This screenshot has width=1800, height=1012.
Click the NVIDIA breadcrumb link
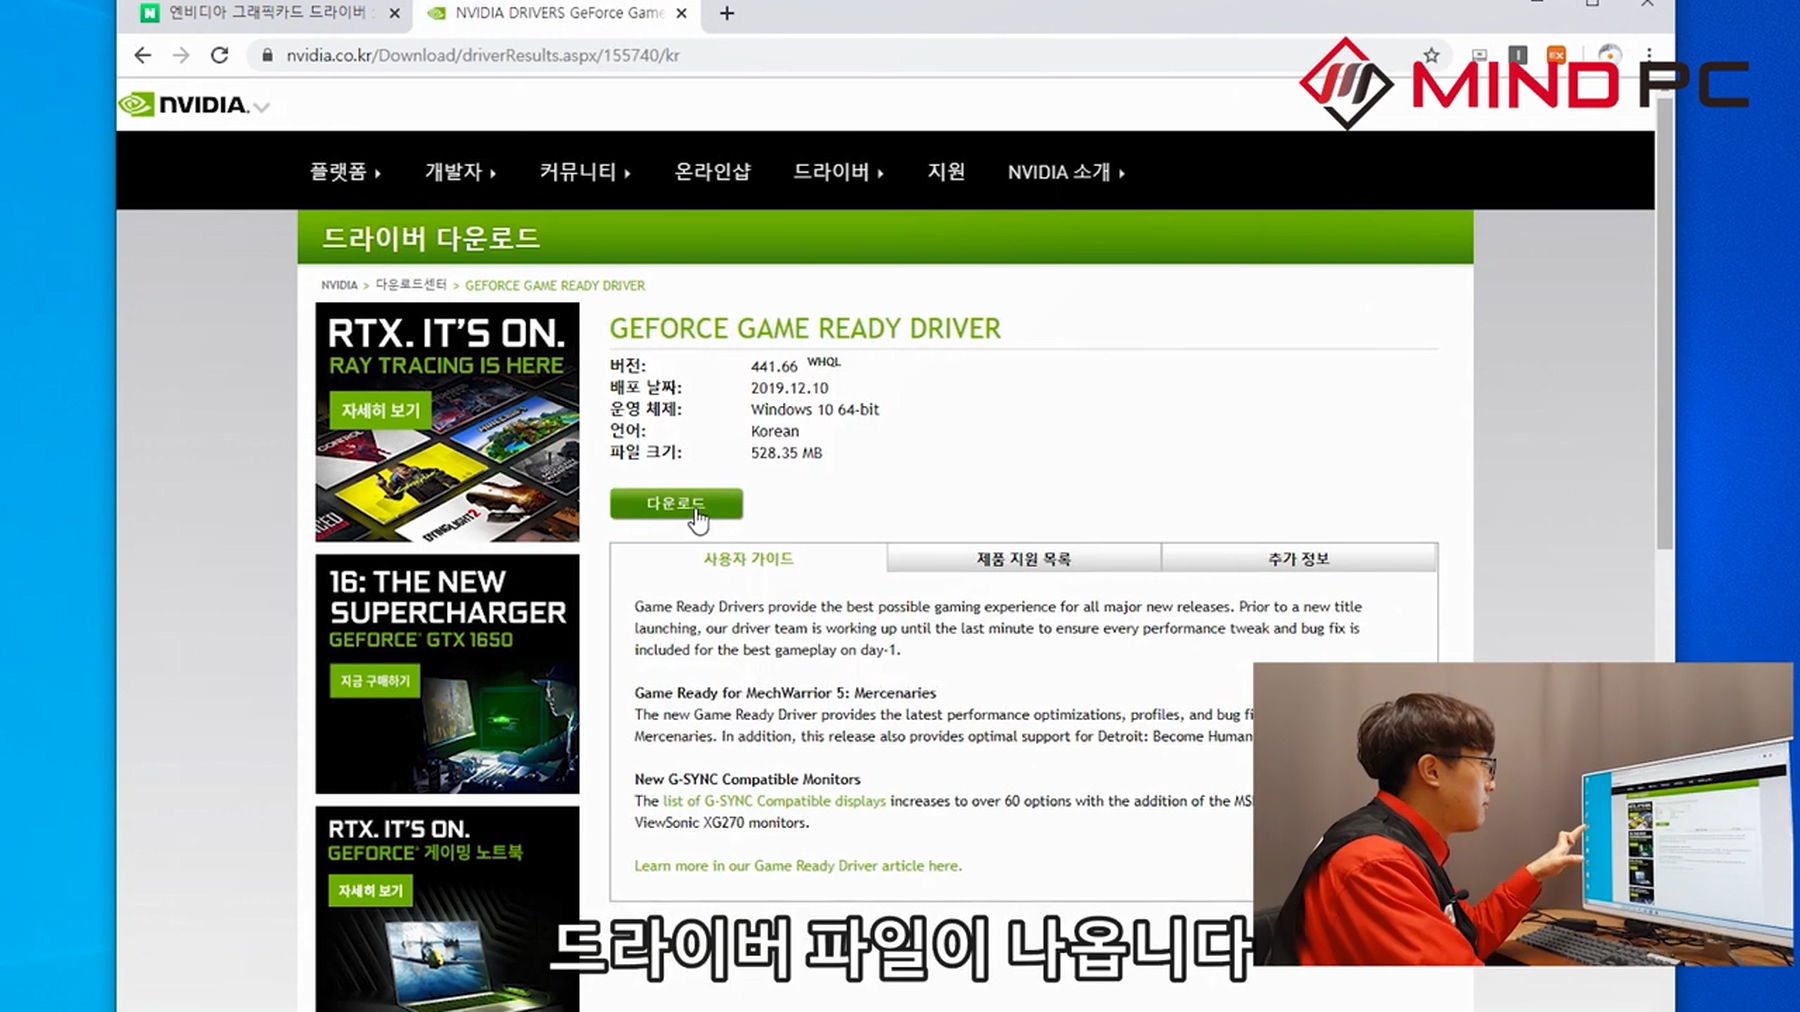(x=339, y=285)
